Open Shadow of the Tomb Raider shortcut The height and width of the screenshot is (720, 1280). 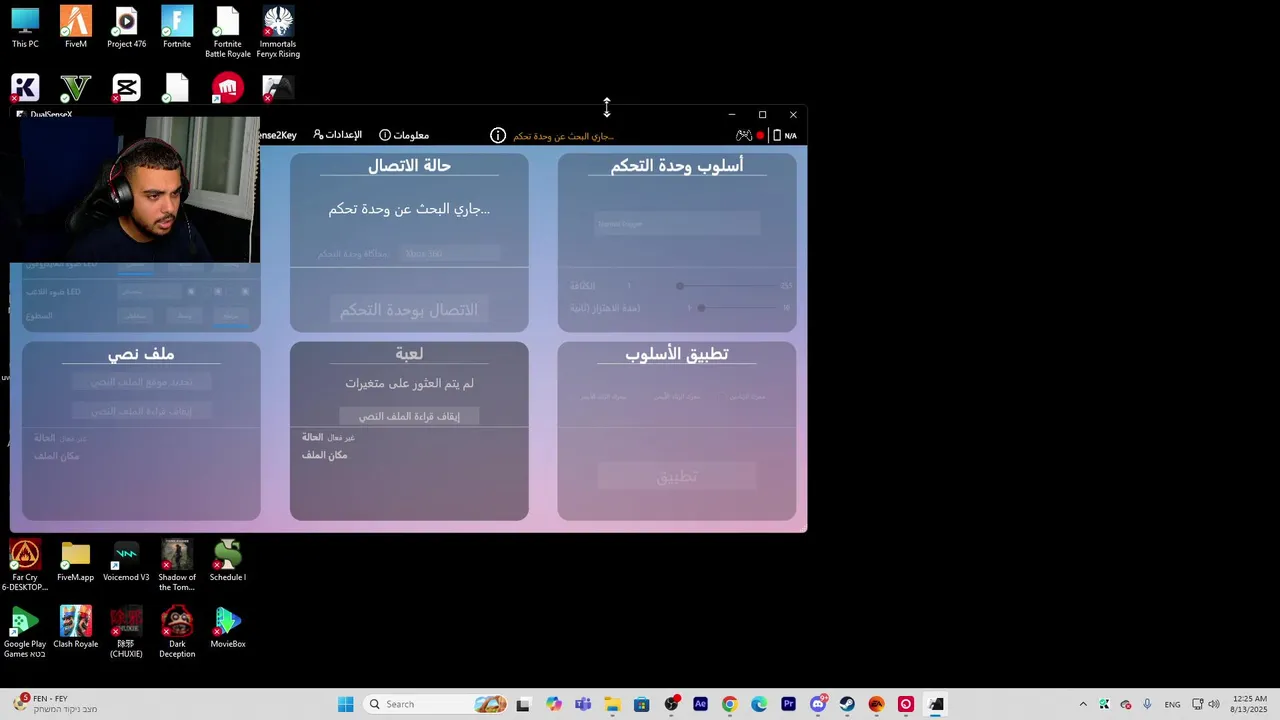[x=177, y=565]
